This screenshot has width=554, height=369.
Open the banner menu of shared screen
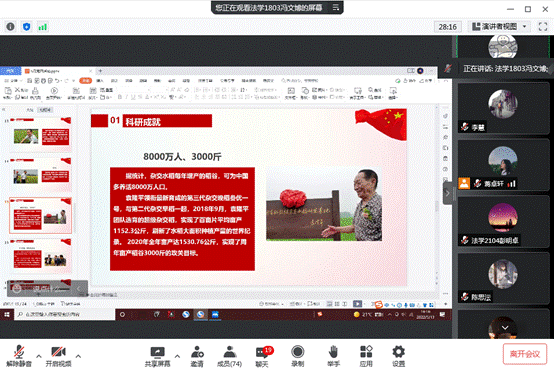click(x=336, y=7)
